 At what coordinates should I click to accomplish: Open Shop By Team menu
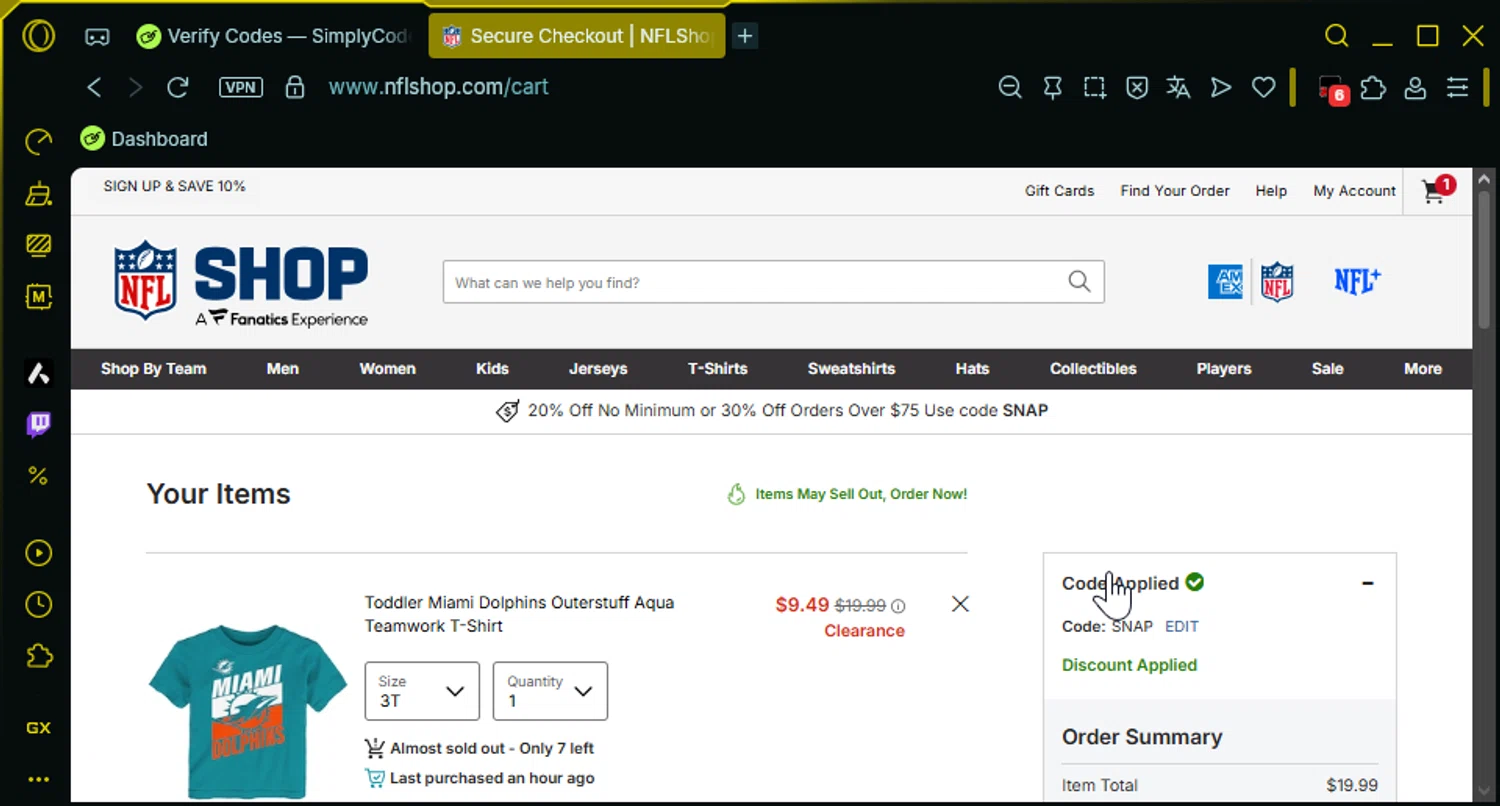click(153, 368)
